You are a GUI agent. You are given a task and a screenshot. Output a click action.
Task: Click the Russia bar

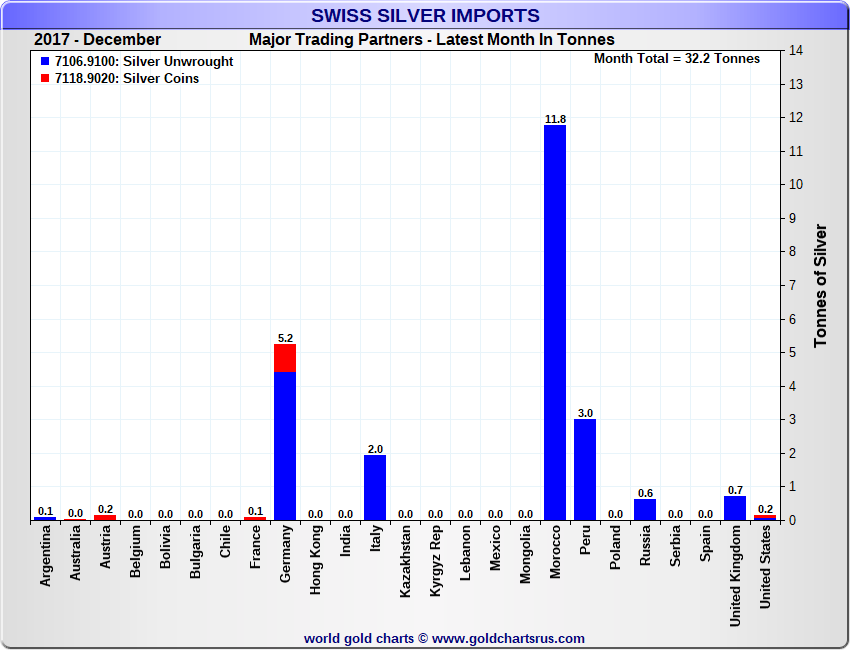(x=645, y=510)
